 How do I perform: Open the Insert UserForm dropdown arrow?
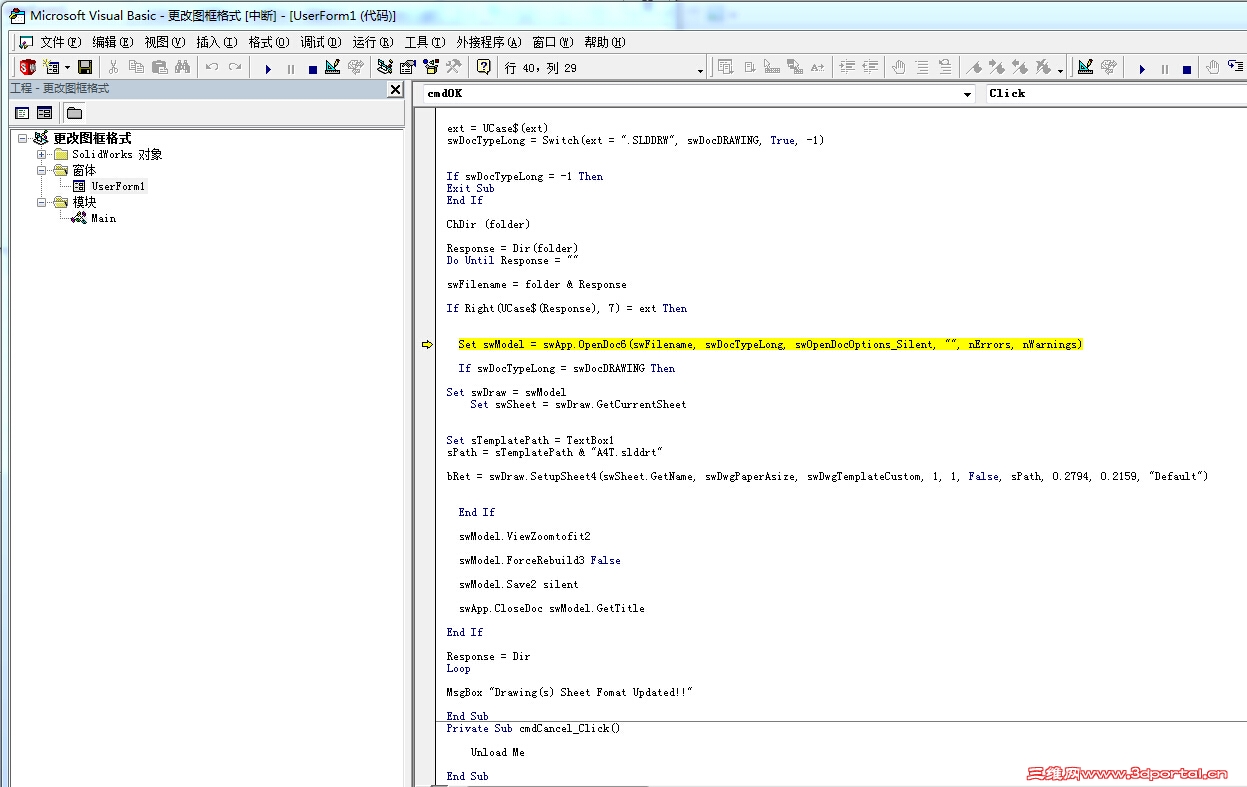tap(67, 68)
